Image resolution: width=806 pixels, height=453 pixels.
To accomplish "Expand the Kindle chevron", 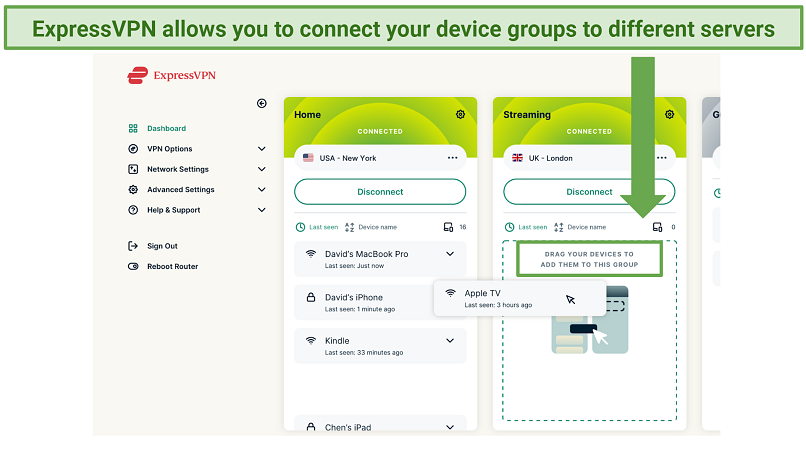I will pyautogui.click(x=450, y=341).
